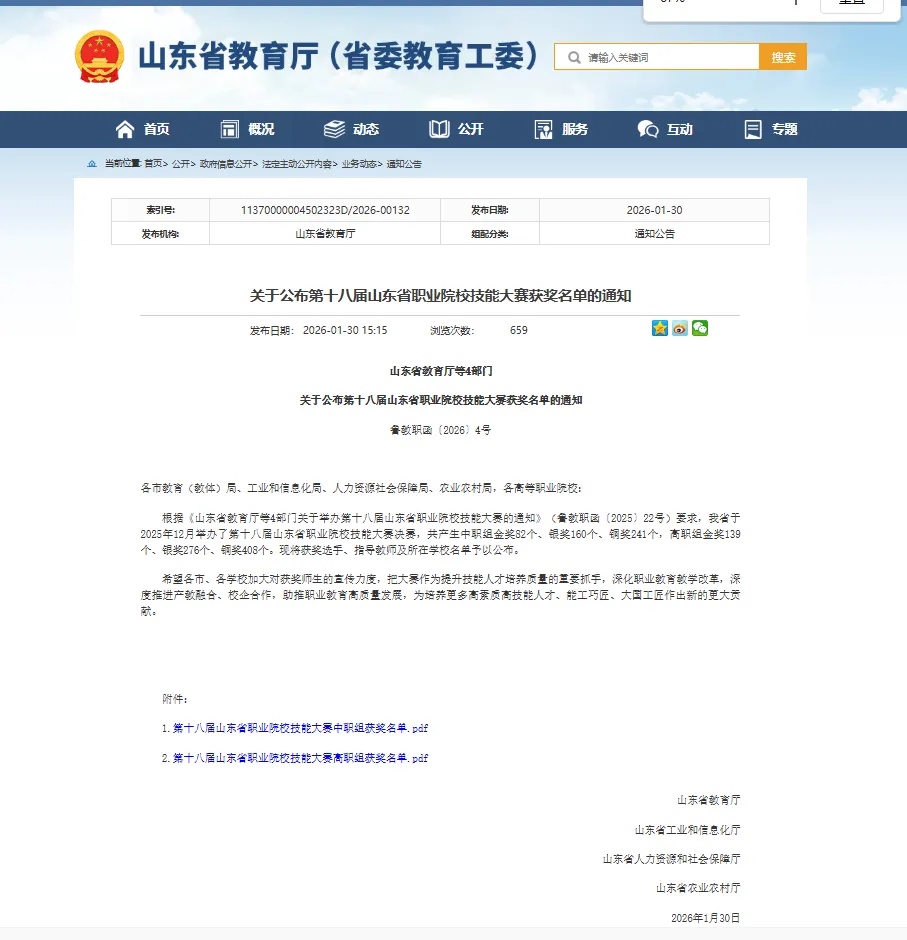The image size is (907, 940).
Task: Open the 概况 navigation item
Action: point(247,129)
